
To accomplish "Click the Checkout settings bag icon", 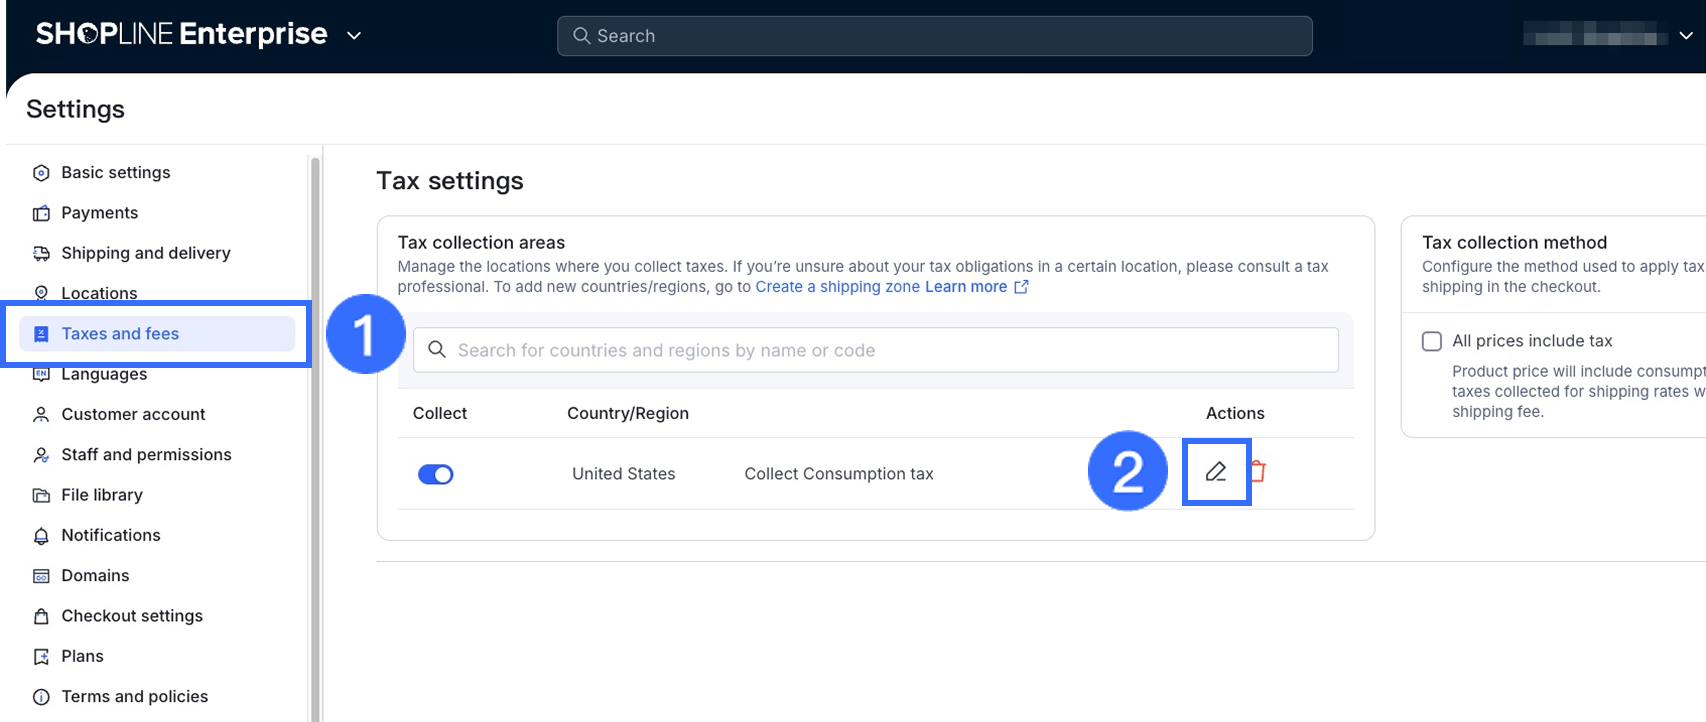I will point(41,616).
